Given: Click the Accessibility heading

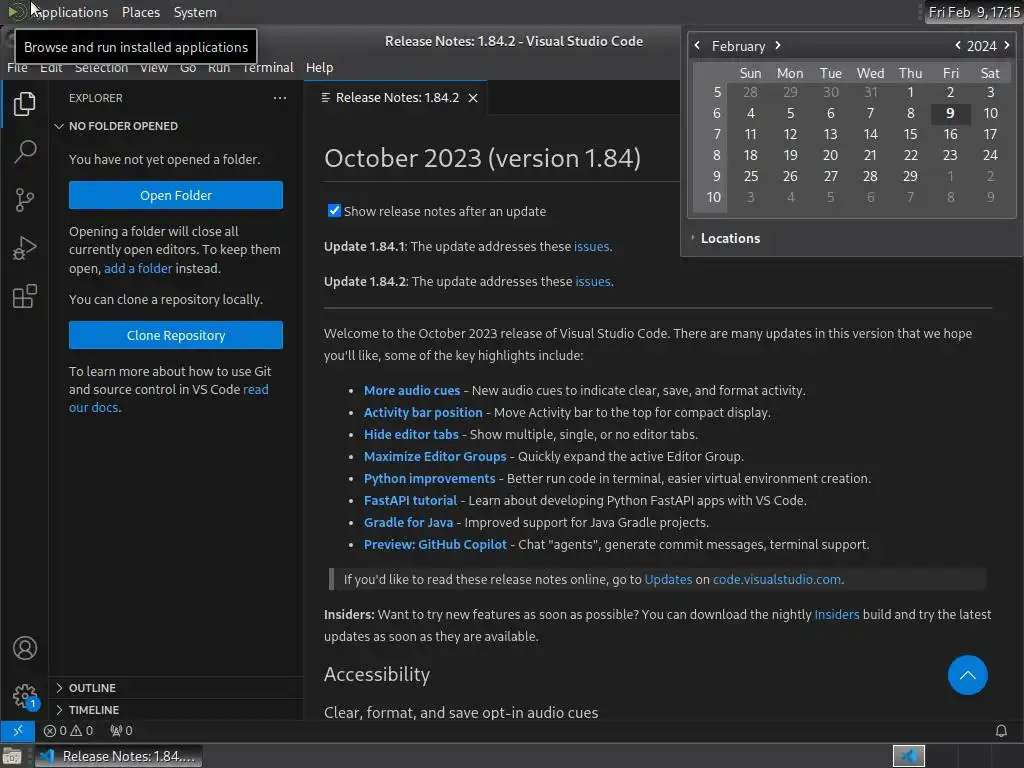Looking at the screenshot, I should click(x=377, y=675).
